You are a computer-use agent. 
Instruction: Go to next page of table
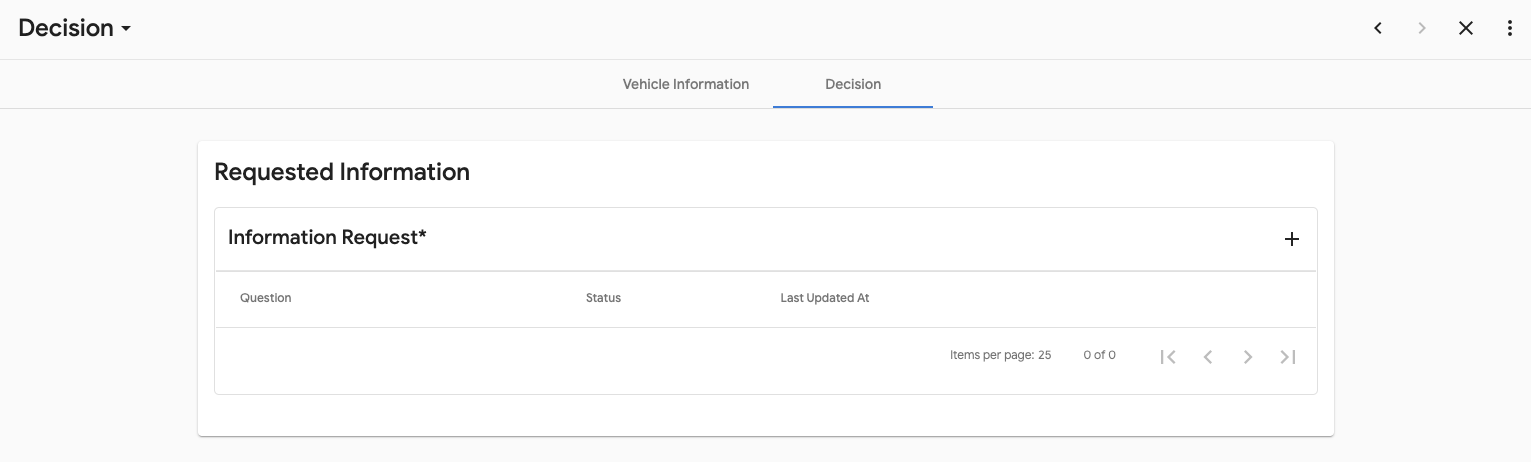[x=1248, y=357]
